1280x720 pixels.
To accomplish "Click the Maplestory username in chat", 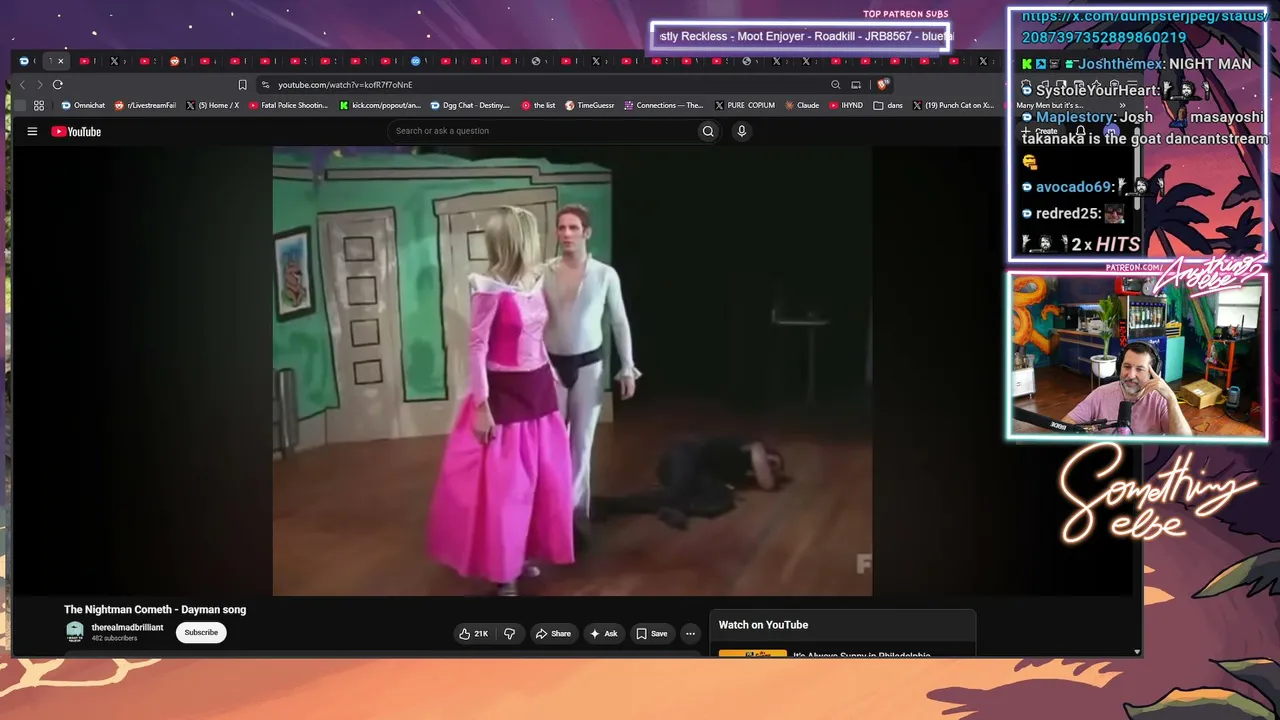I will [1075, 117].
